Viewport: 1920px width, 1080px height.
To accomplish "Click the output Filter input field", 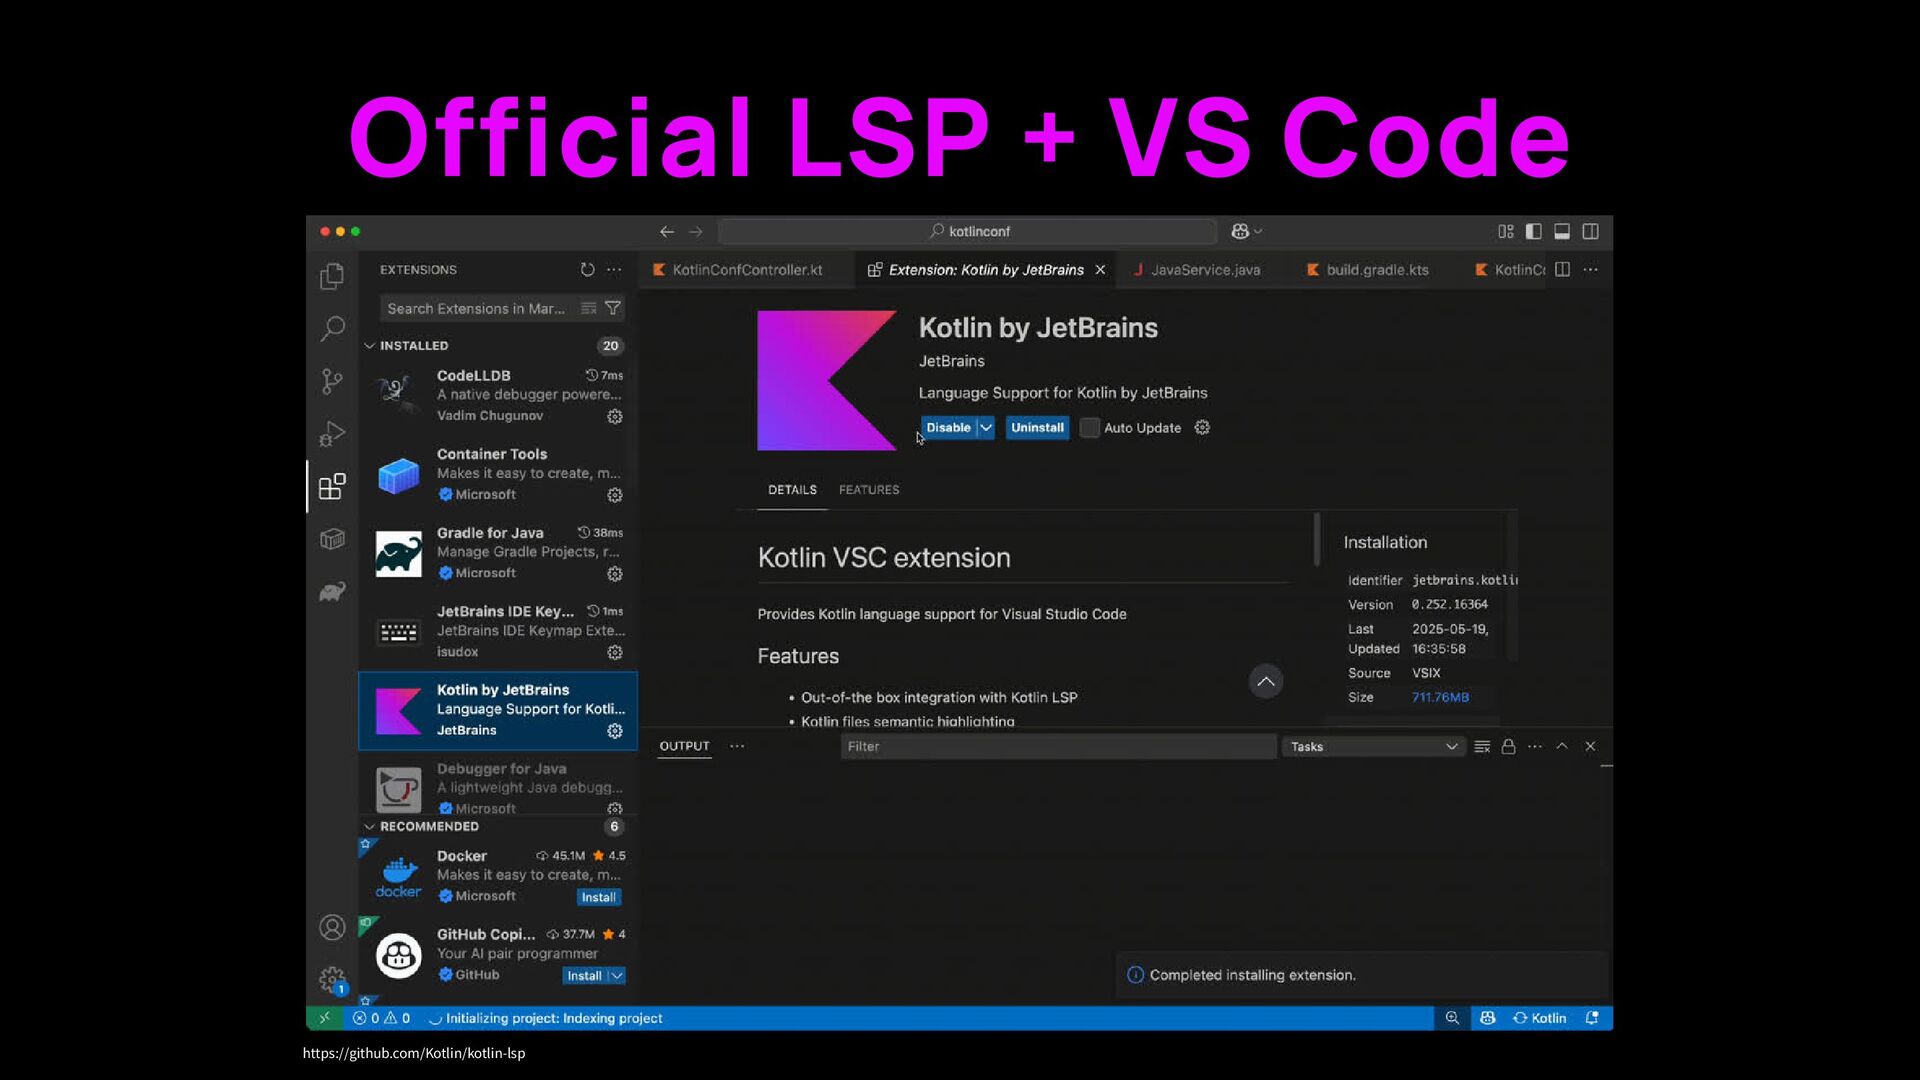I will (1058, 747).
